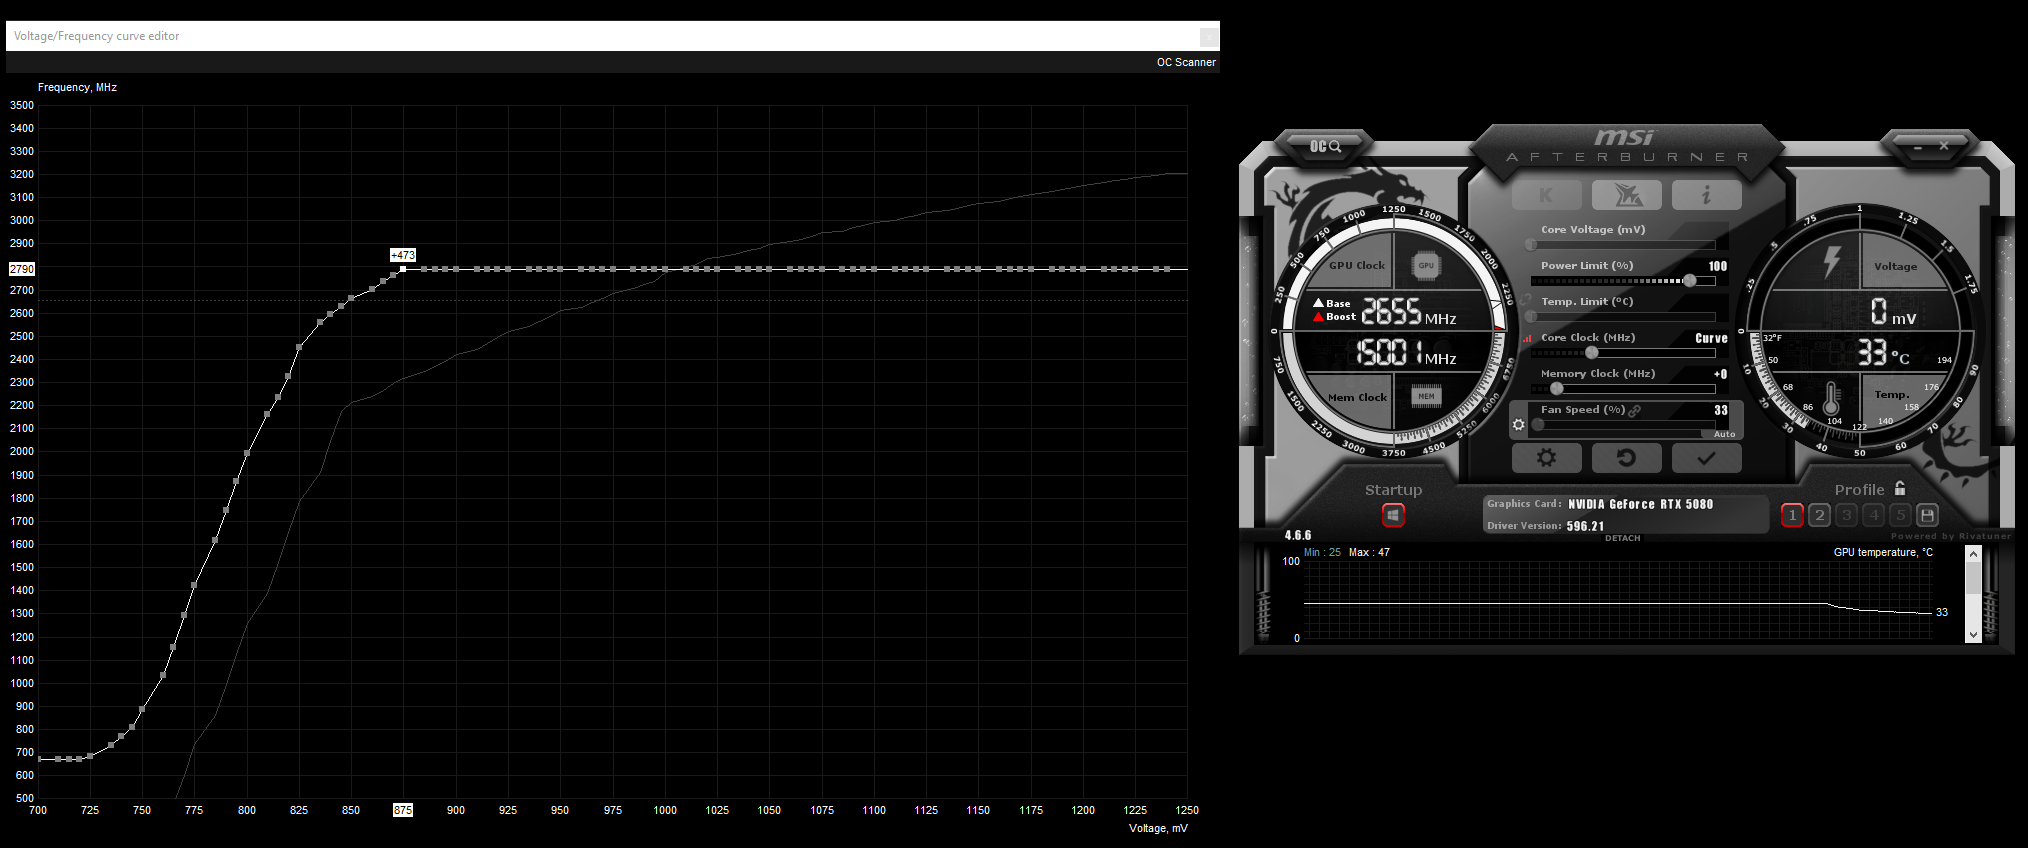This screenshot has height=848, width=2028.
Task: Select profile slot 1
Action: tap(1792, 515)
